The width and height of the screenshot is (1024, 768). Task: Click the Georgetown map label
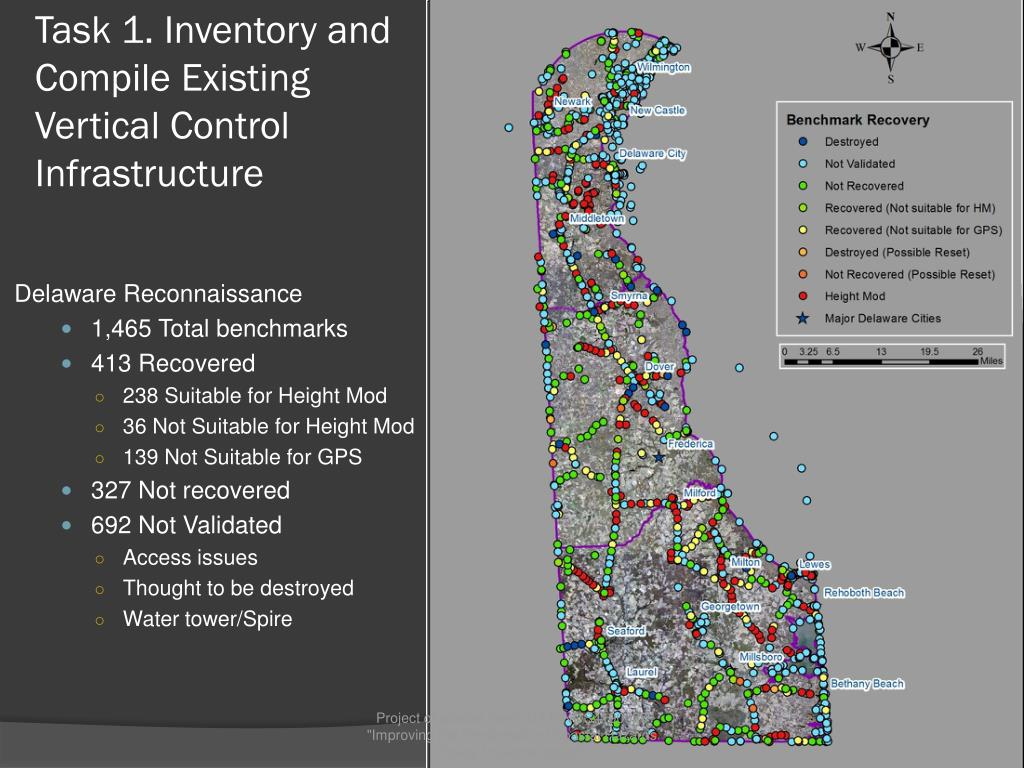[x=730, y=606]
